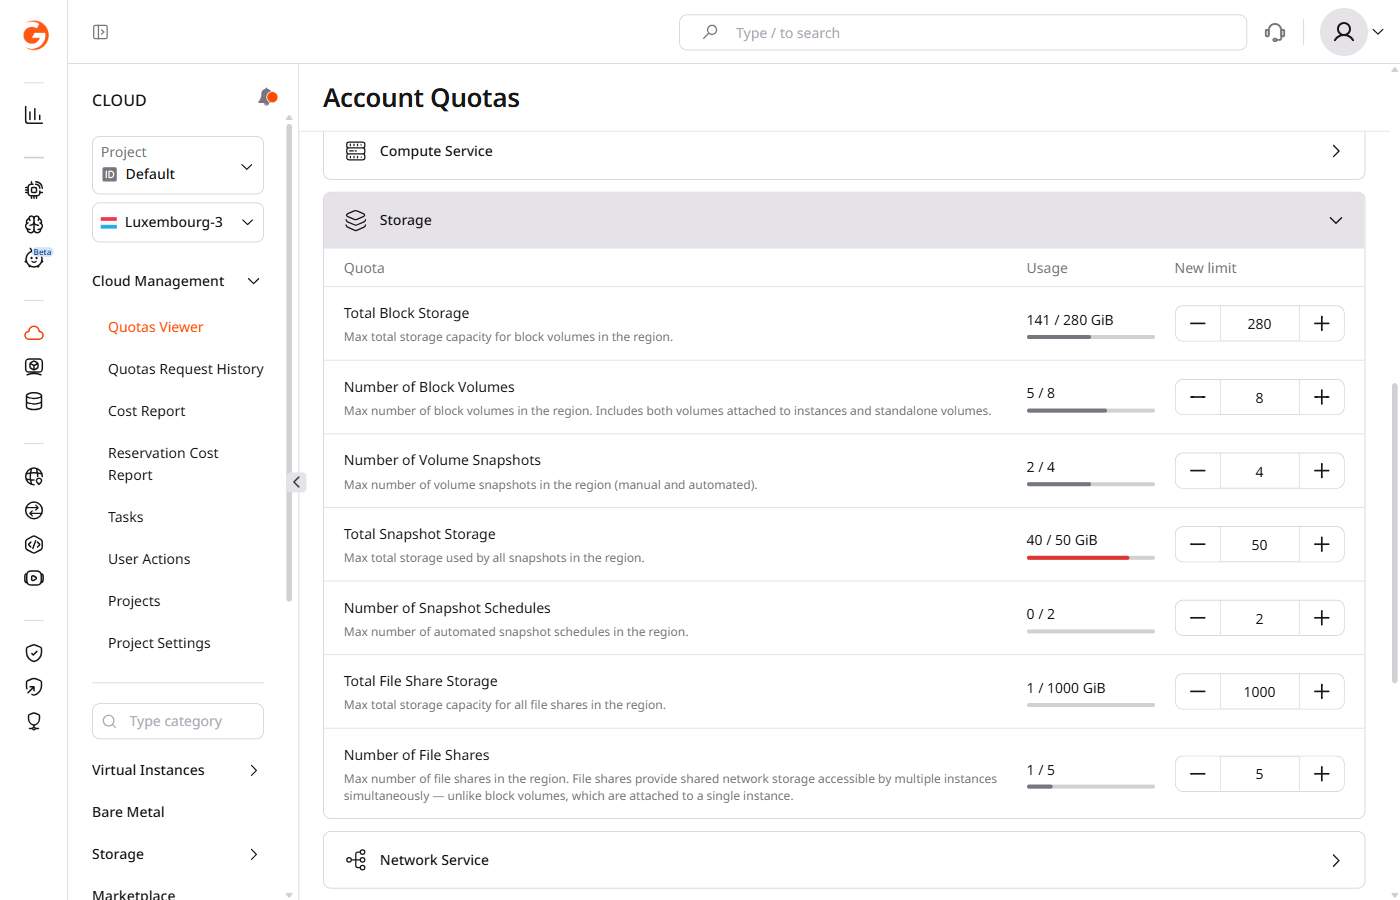Edit the Total Block Storage value 280
The image size is (1400, 900).
pyautogui.click(x=1259, y=324)
